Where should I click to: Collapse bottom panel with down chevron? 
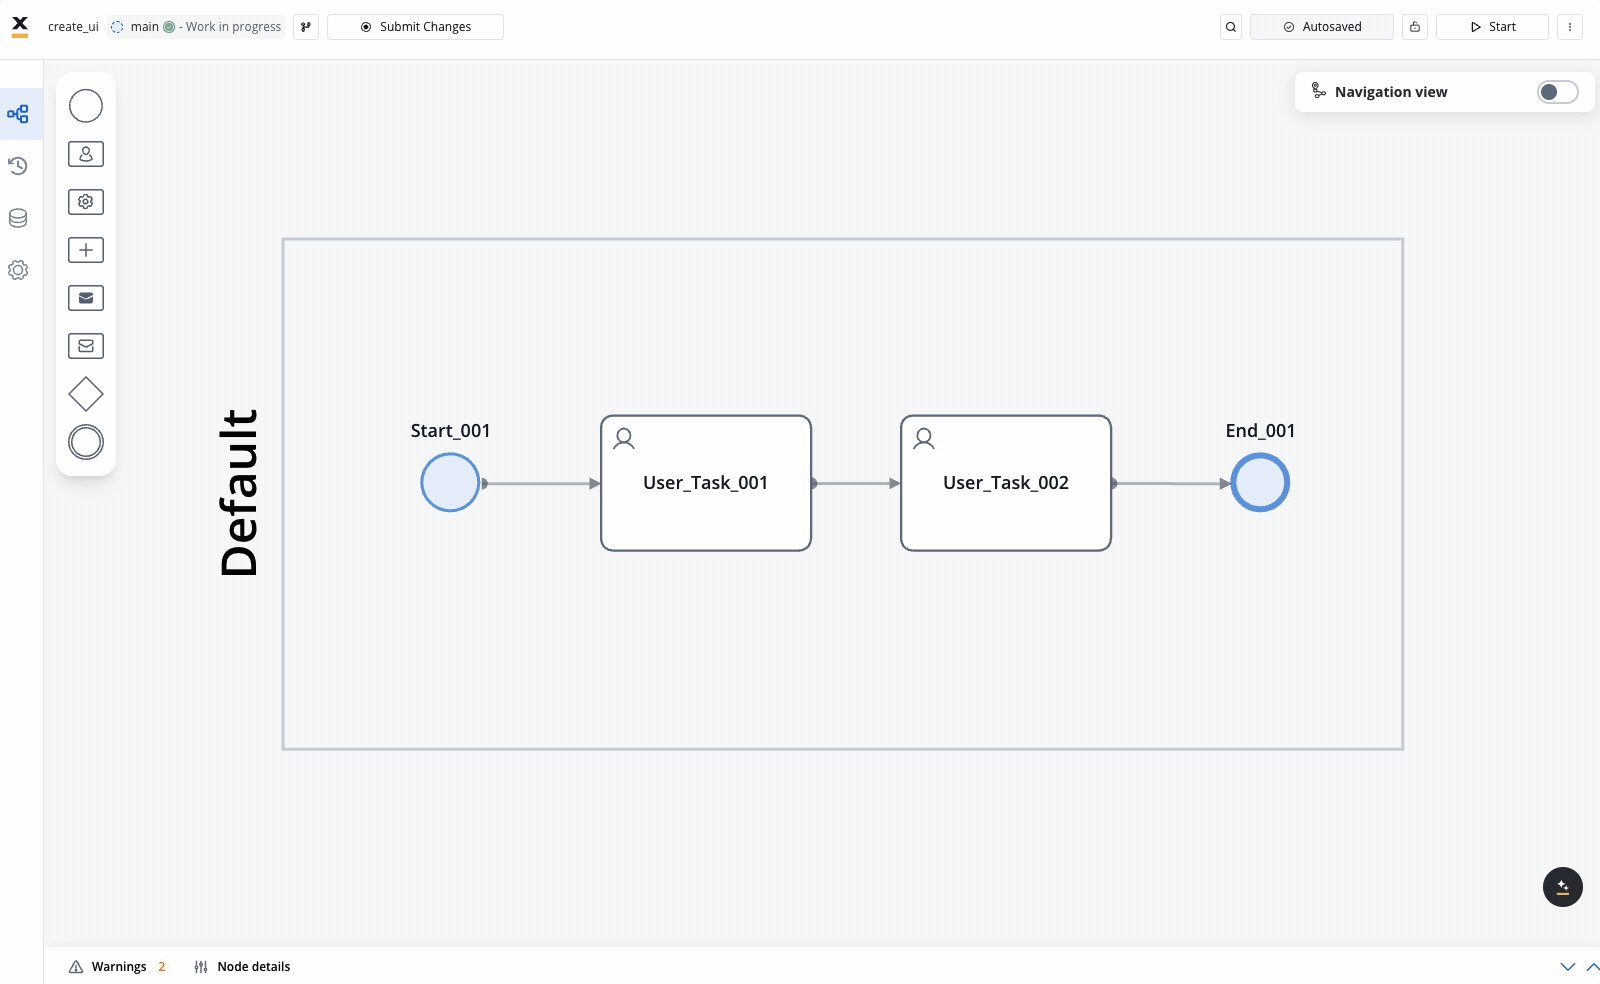(x=1568, y=967)
